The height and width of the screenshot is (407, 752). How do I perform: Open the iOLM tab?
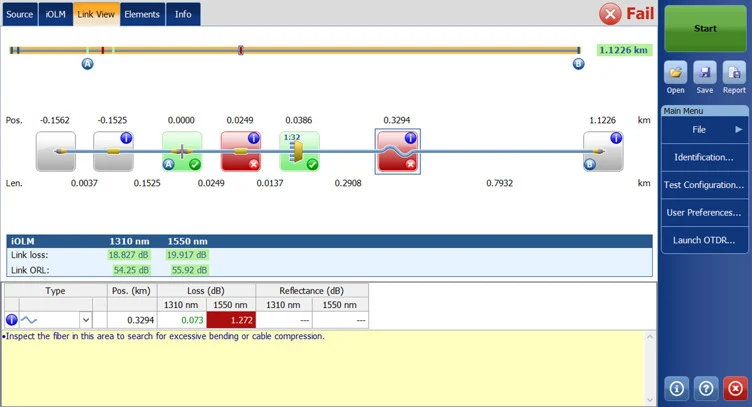56,14
